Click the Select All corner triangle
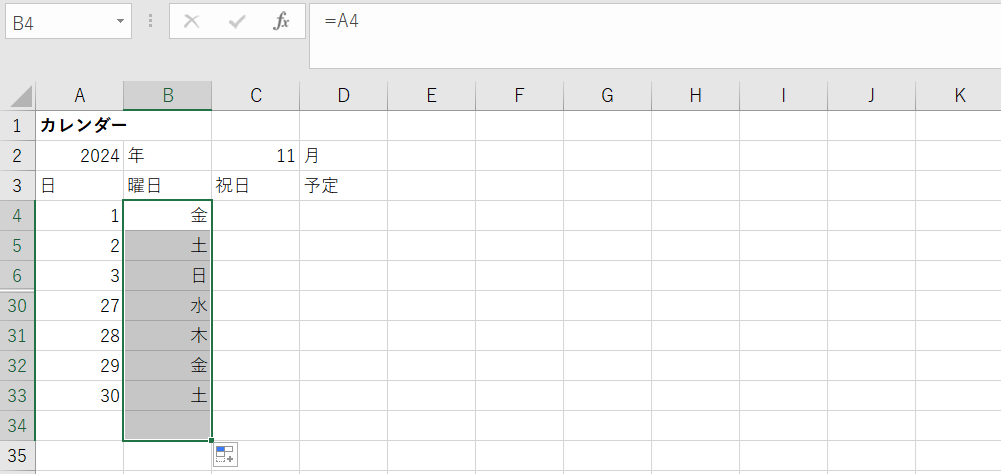 [x=19, y=96]
